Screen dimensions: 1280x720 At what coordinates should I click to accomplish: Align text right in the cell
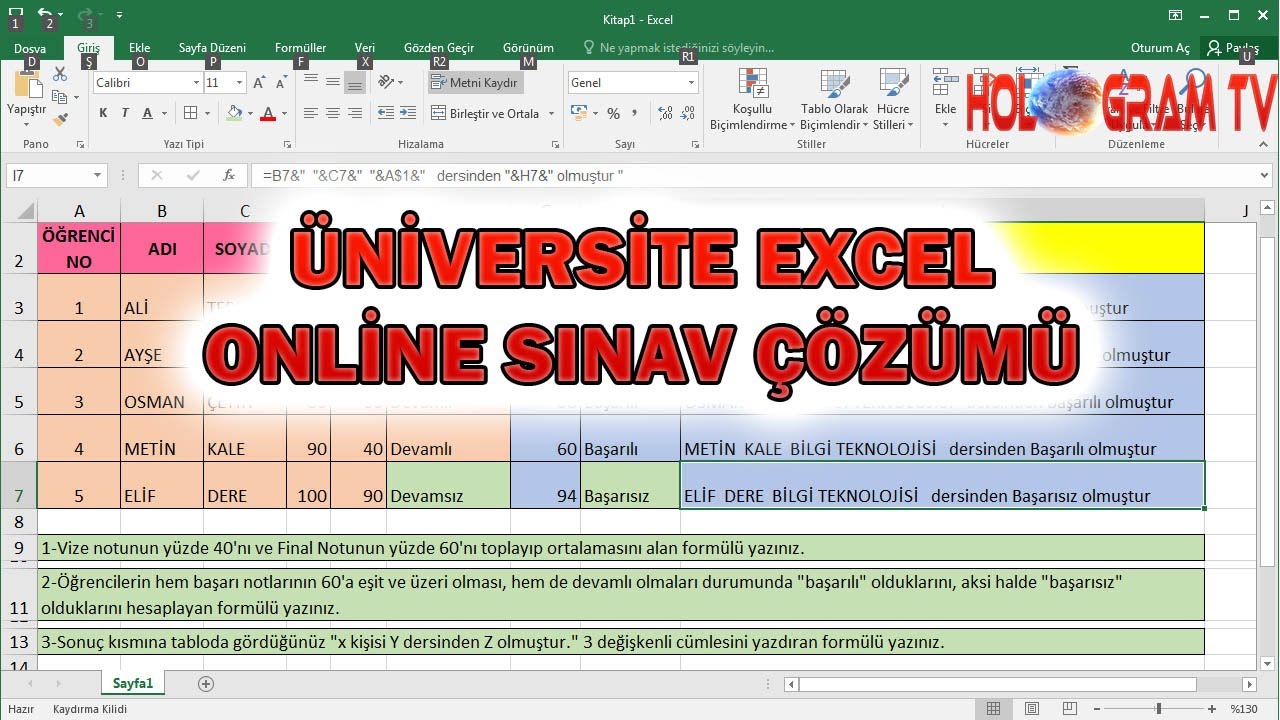pos(355,113)
